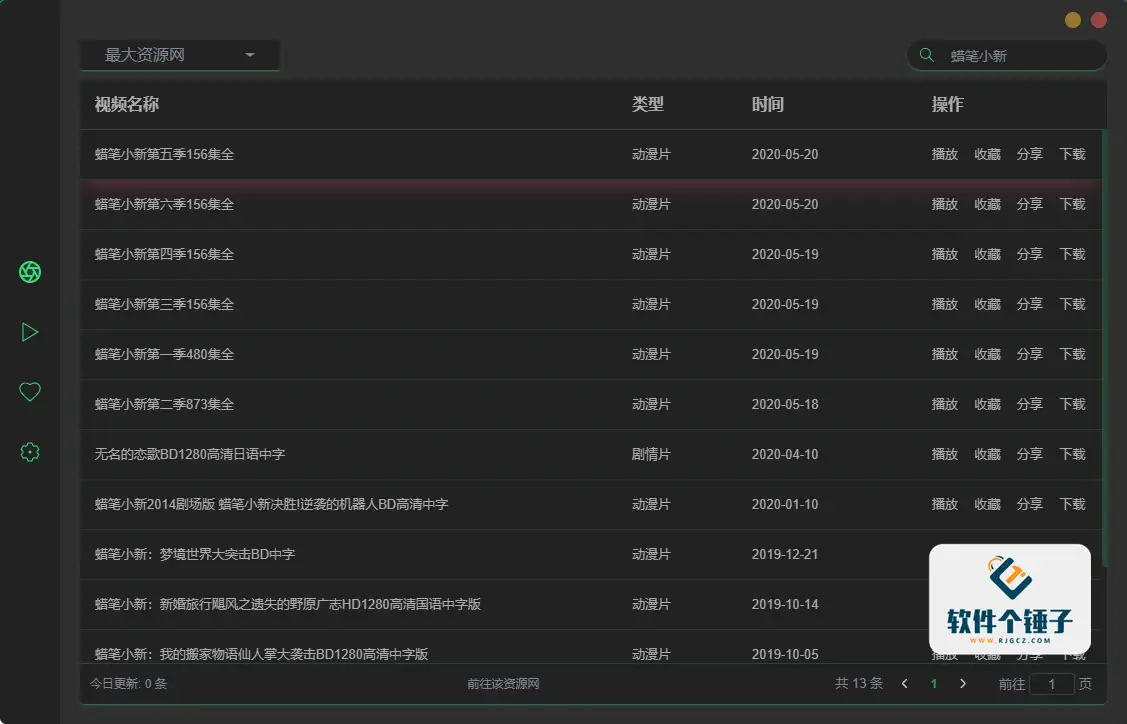
Task: Click the 前往页 page number input box
Action: coord(1051,683)
